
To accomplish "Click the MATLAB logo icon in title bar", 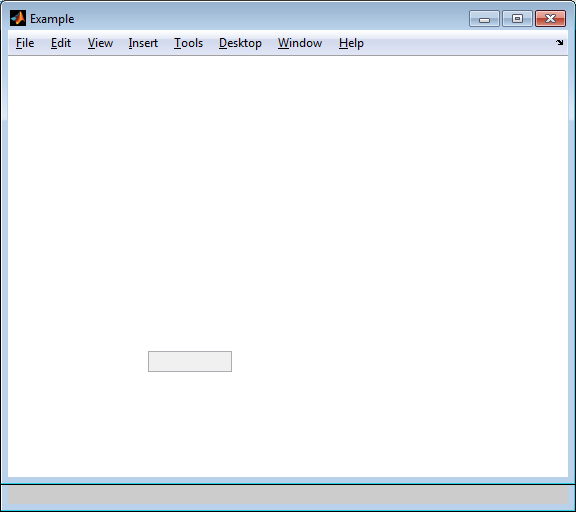I will click(x=18, y=18).
